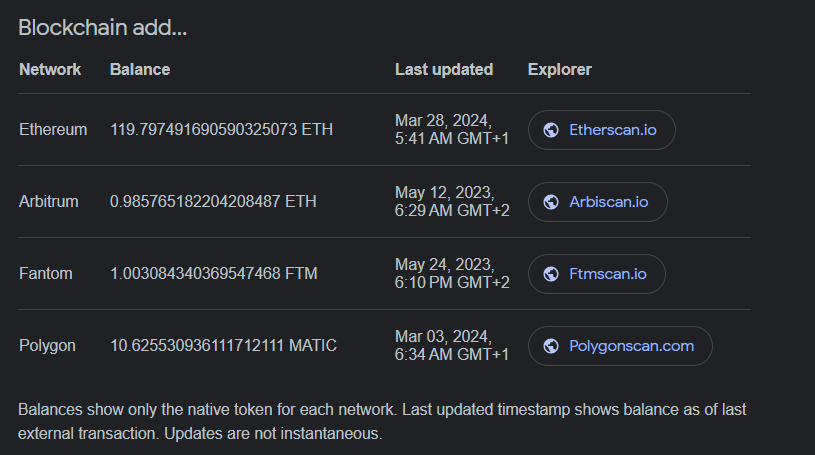Click the globe icon beside Polygonscan.com
Screen dimensions: 815x455
[551, 346]
